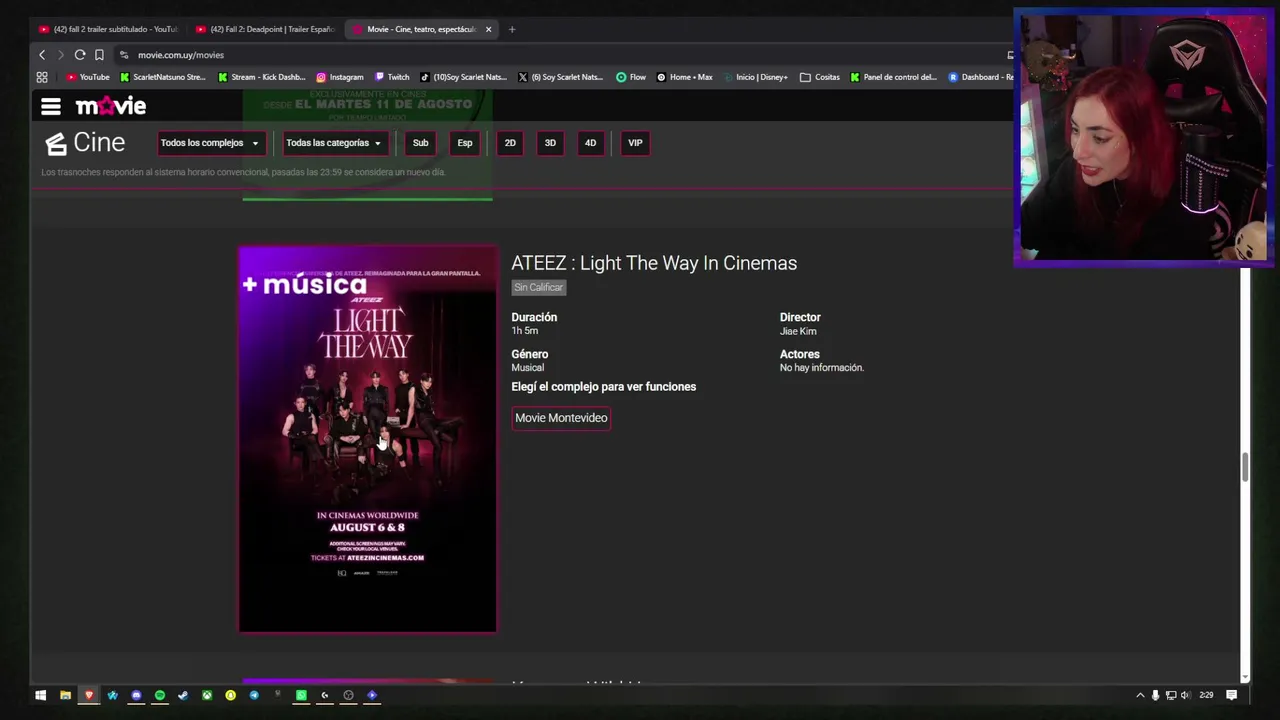Open Telegram from the taskbar
Image resolution: width=1280 pixels, height=720 pixels.
point(254,695)
